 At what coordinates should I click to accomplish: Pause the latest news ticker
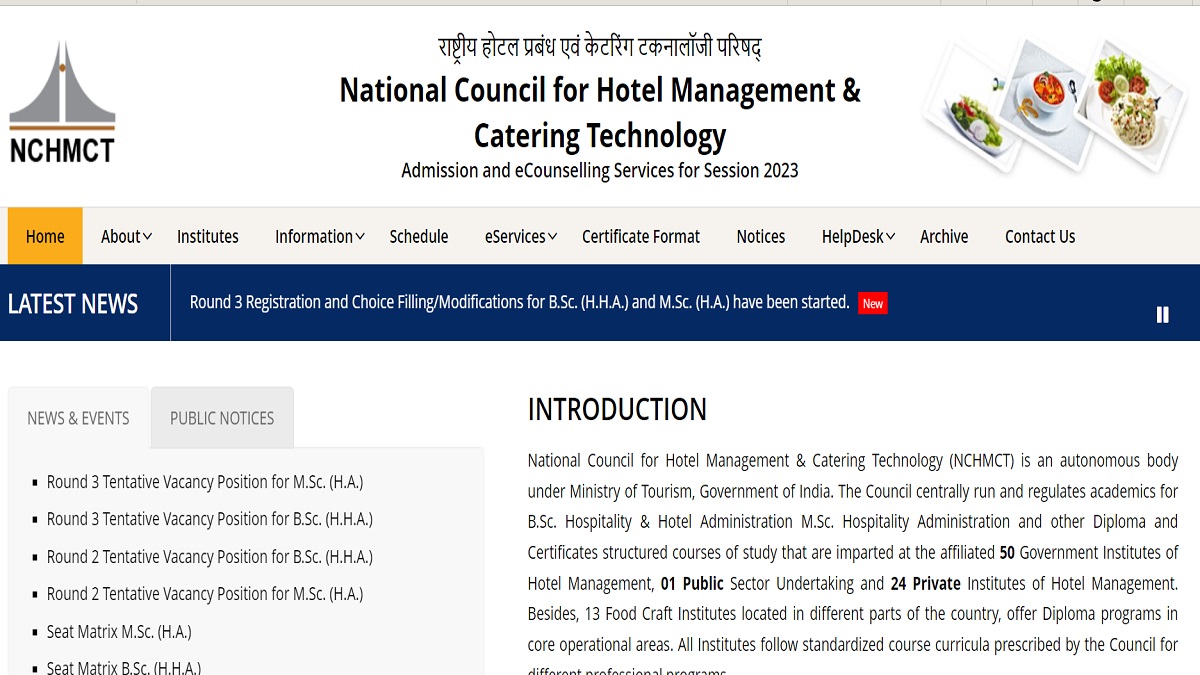tap(1162, 315)
